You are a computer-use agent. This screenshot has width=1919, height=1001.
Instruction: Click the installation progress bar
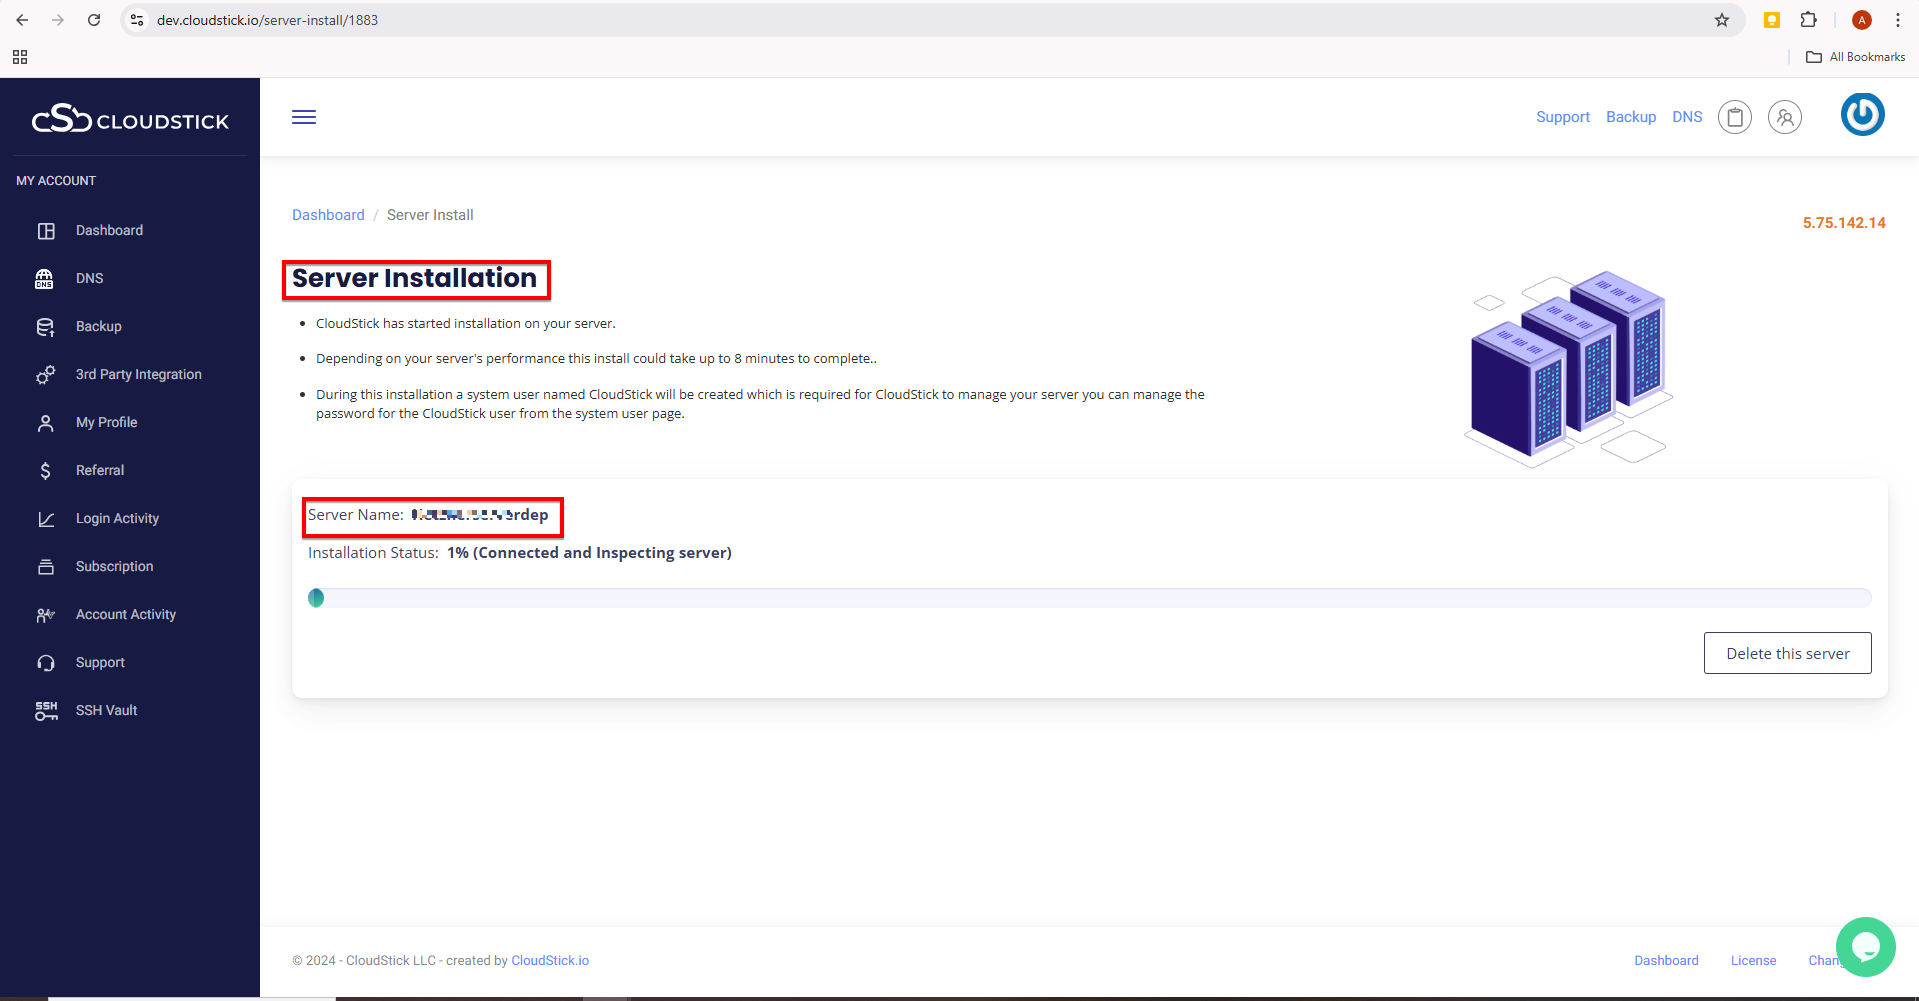coord(1089,598)
